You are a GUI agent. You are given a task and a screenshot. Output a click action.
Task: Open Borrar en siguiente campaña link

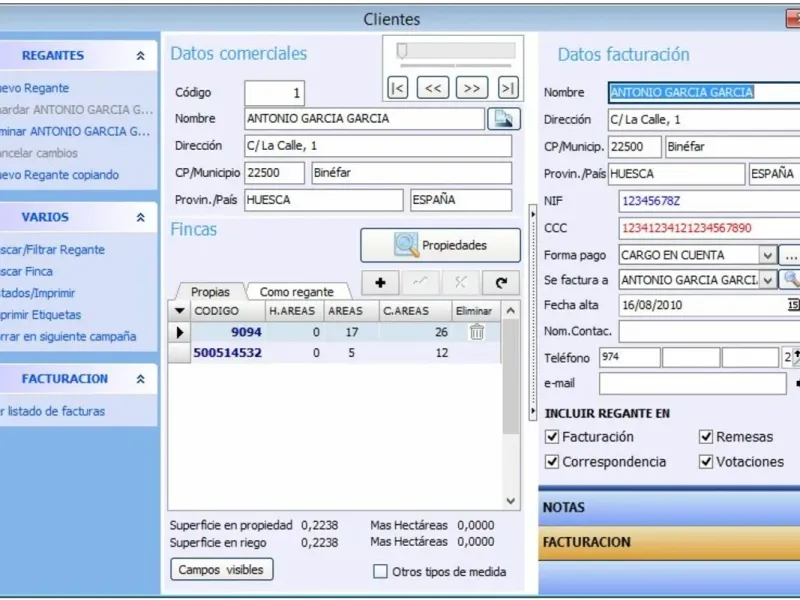click(68, 337)
